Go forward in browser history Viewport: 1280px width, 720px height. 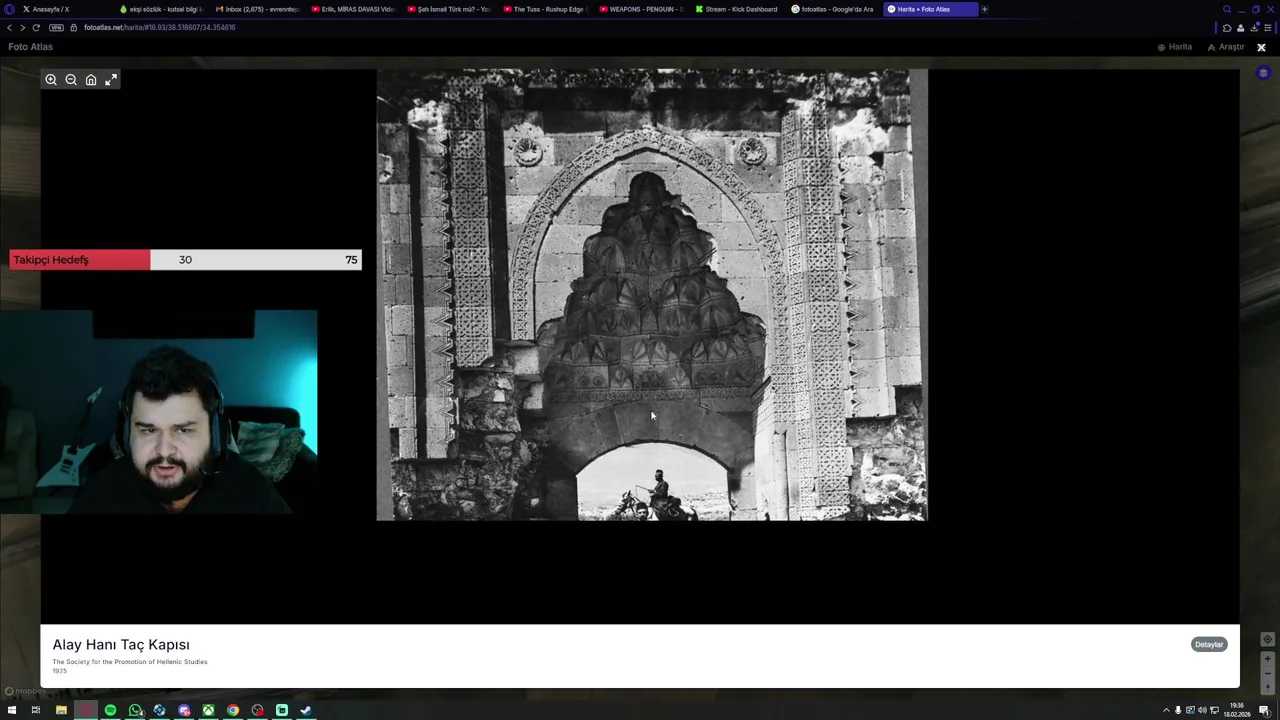tap(22, 27)
